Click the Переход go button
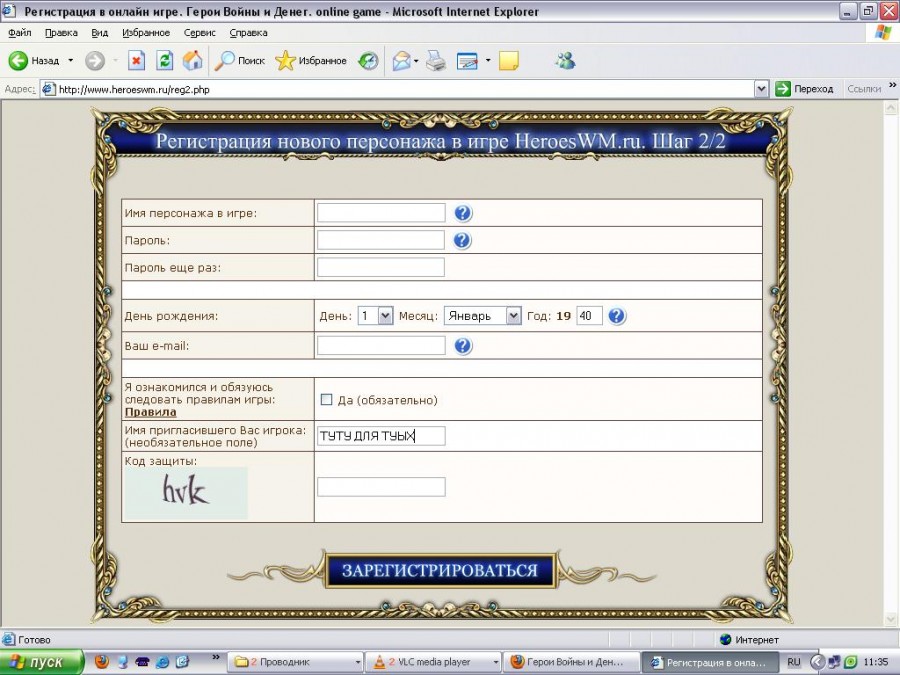 click(804, 89)
